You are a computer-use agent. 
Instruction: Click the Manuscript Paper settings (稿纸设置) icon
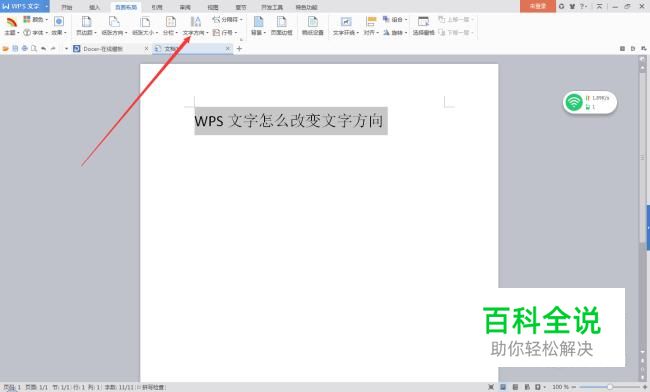pos(313,22)
